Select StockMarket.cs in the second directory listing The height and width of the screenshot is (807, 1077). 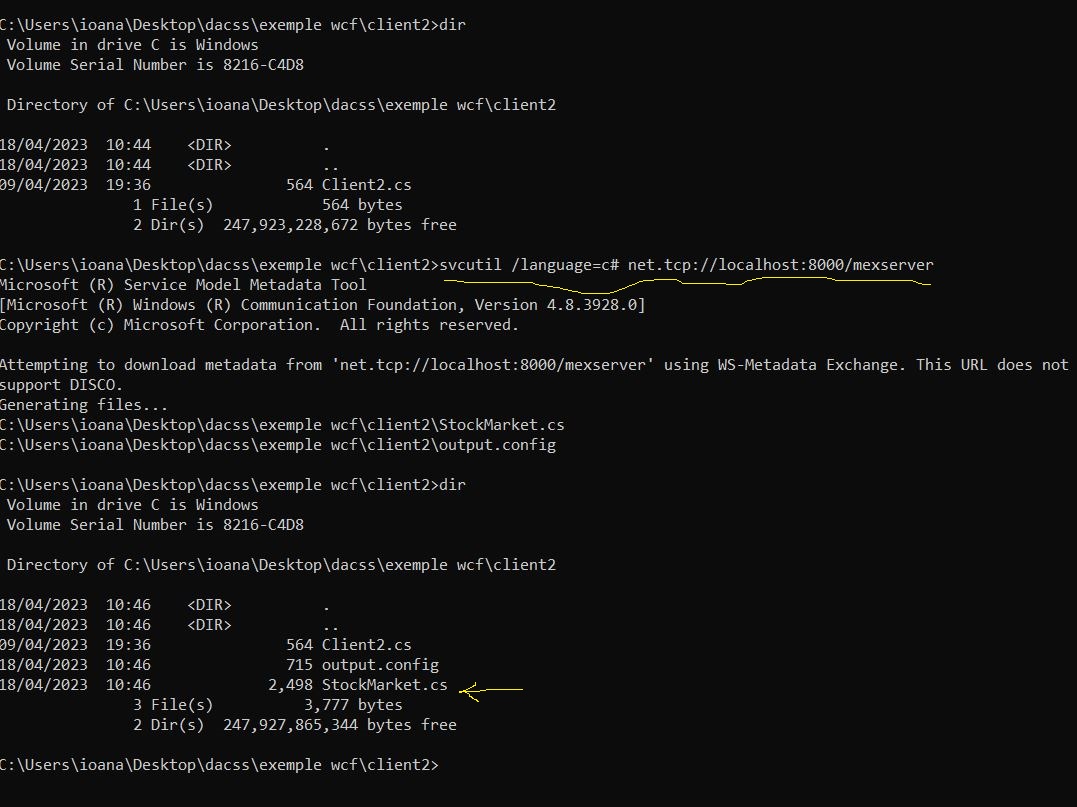point(384,685)
